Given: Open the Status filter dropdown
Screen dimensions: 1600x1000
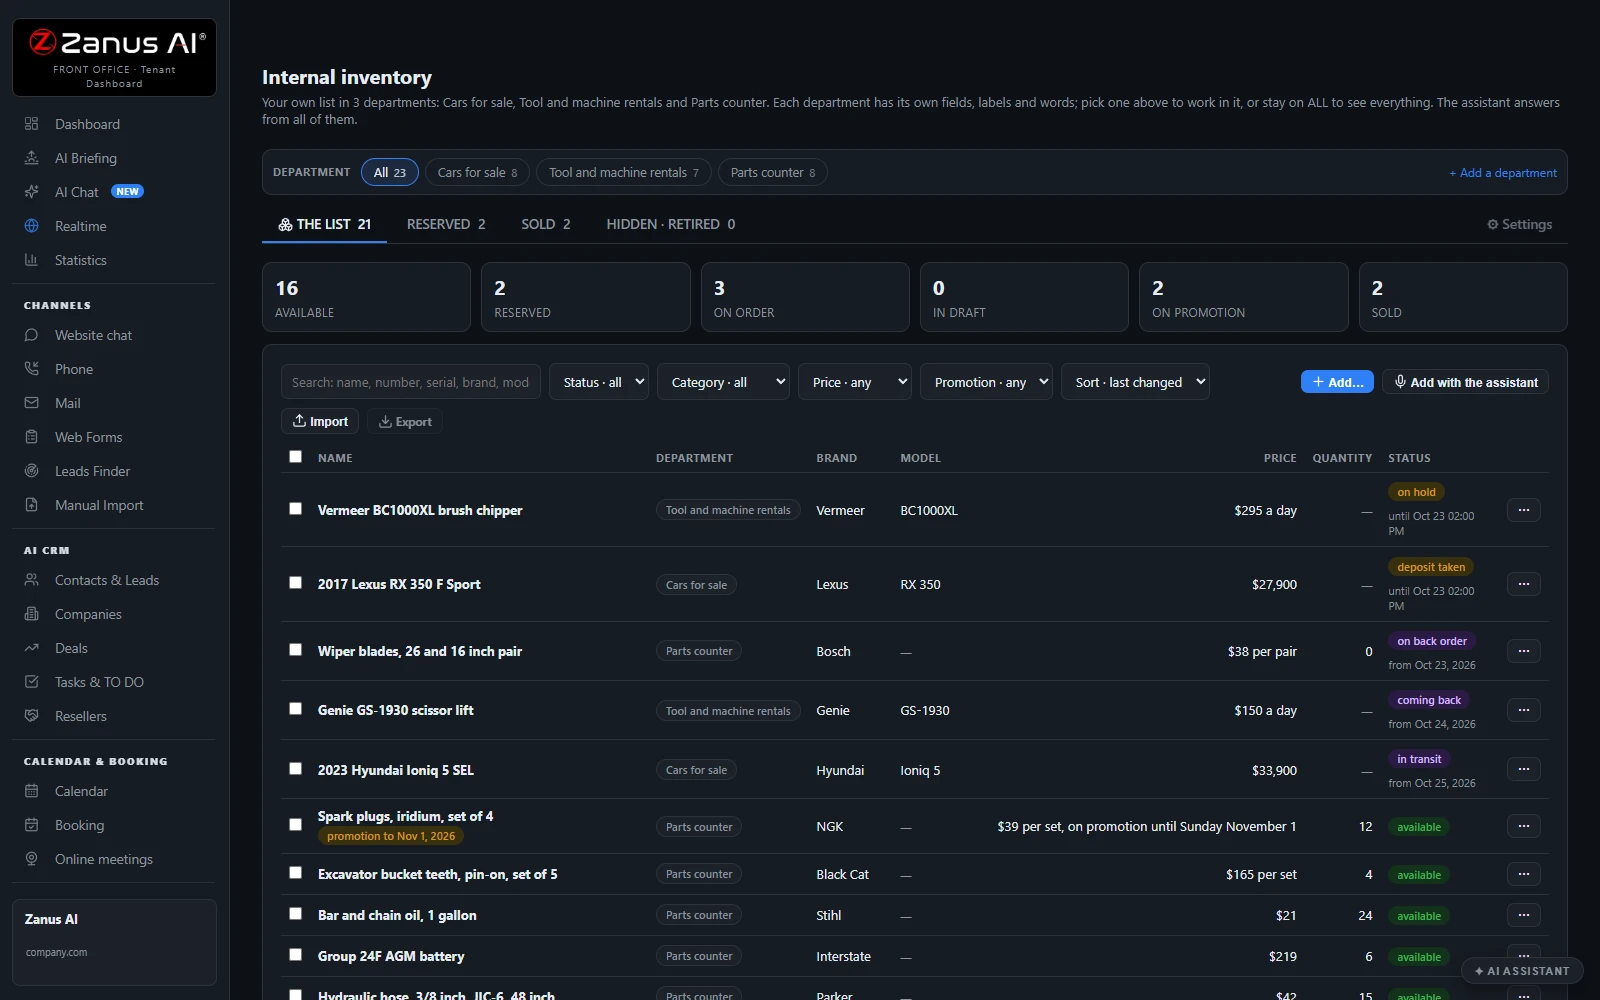Looking at the screenshot, I should 599,382.
